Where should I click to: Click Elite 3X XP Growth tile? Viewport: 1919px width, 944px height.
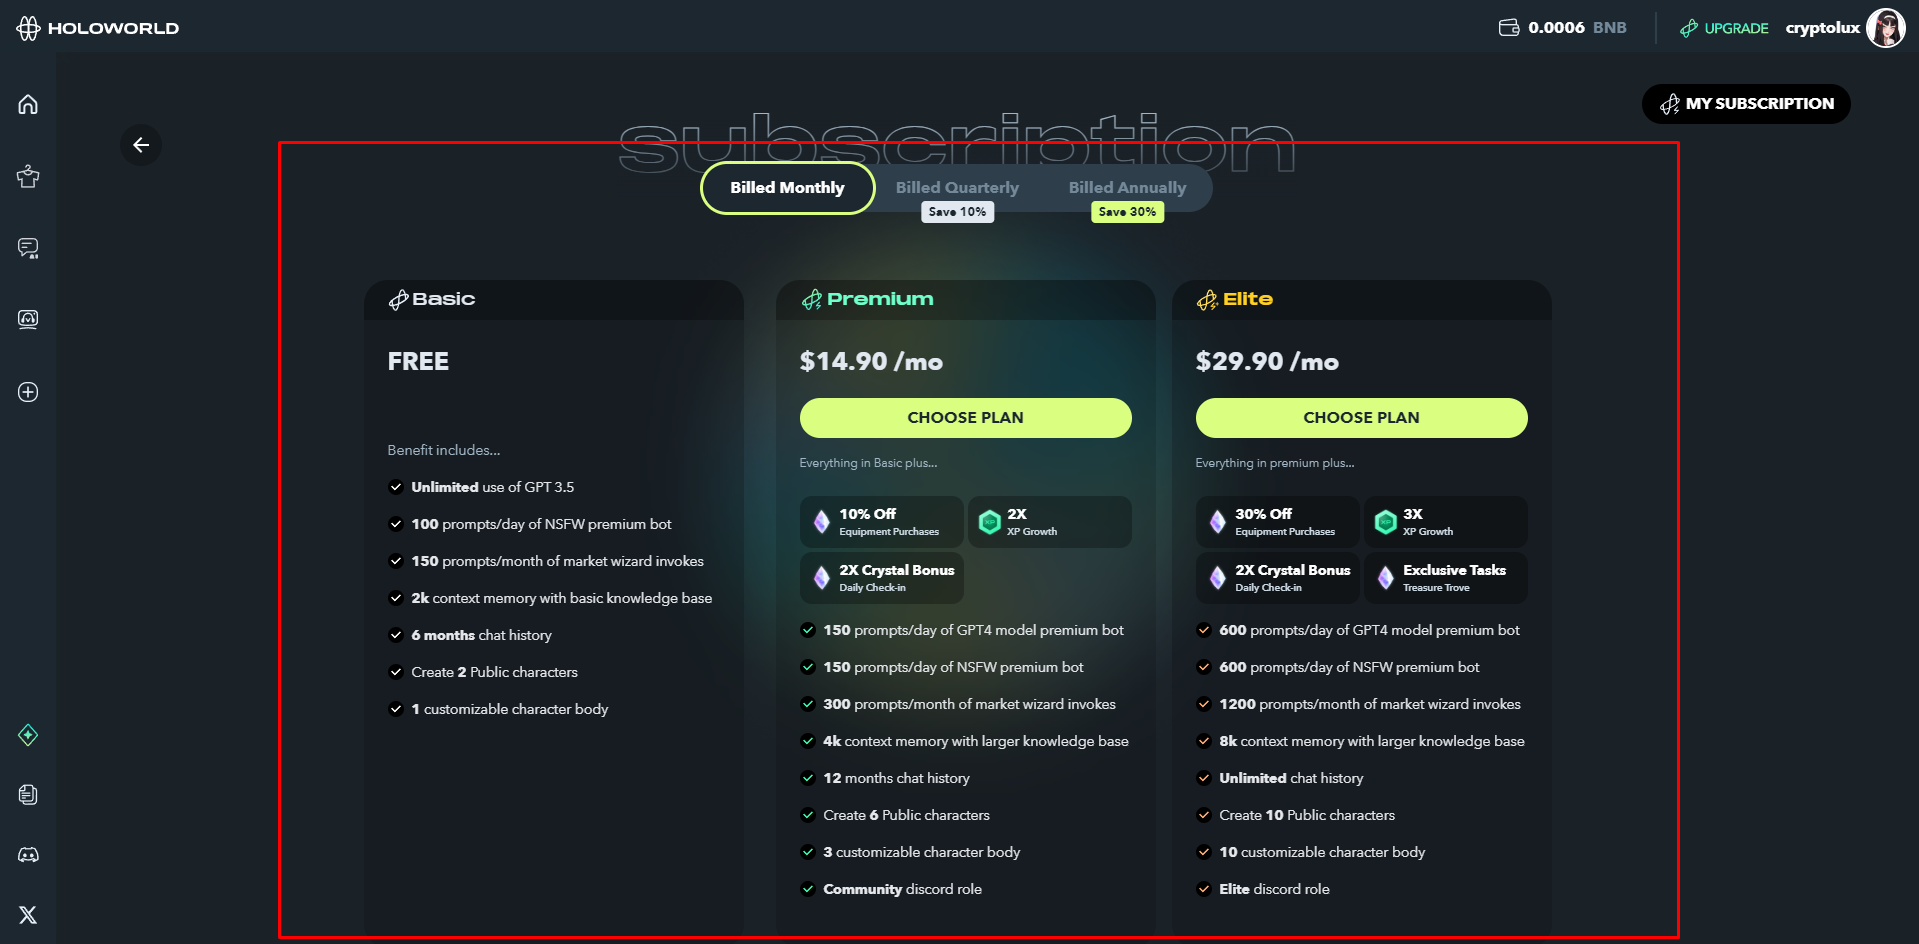(x=1445, y=522)
